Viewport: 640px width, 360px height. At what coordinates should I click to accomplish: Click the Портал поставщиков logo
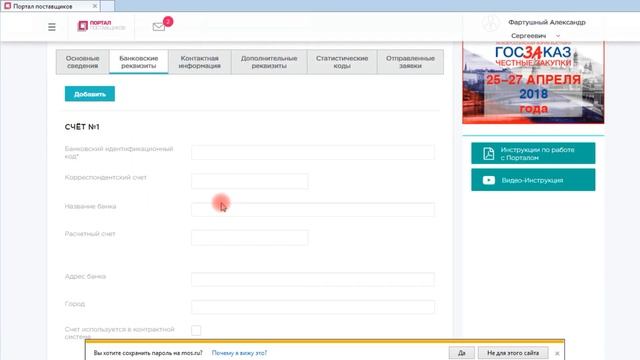[x=101, y=26]
